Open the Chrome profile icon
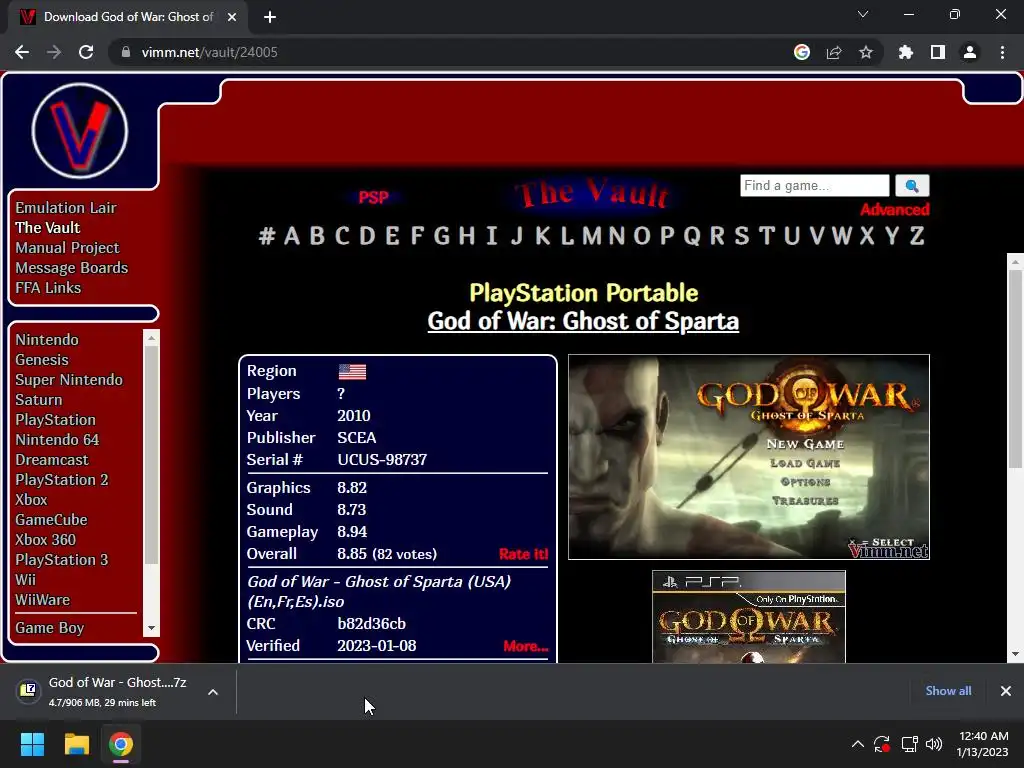This screenshot has width=1024, height=768. click(x=970, y=52)
